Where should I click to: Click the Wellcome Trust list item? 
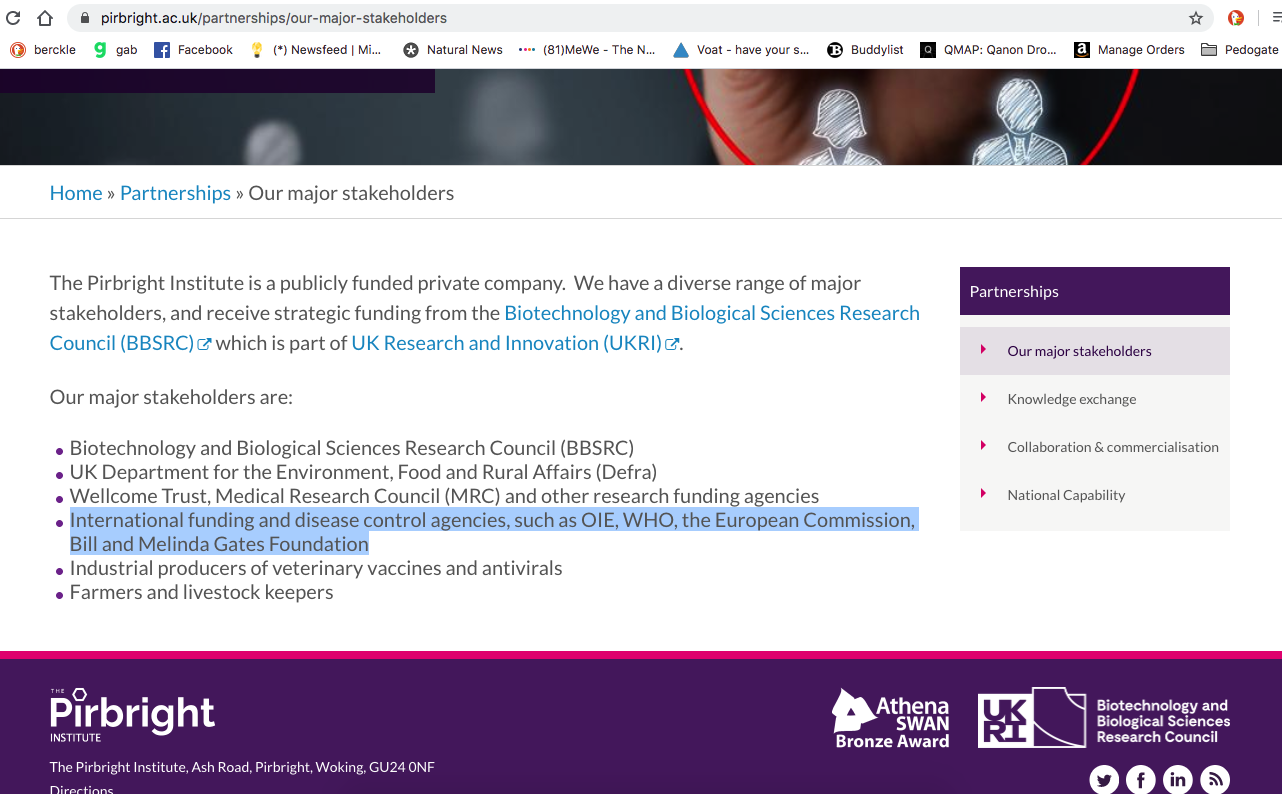coord(444,496)
